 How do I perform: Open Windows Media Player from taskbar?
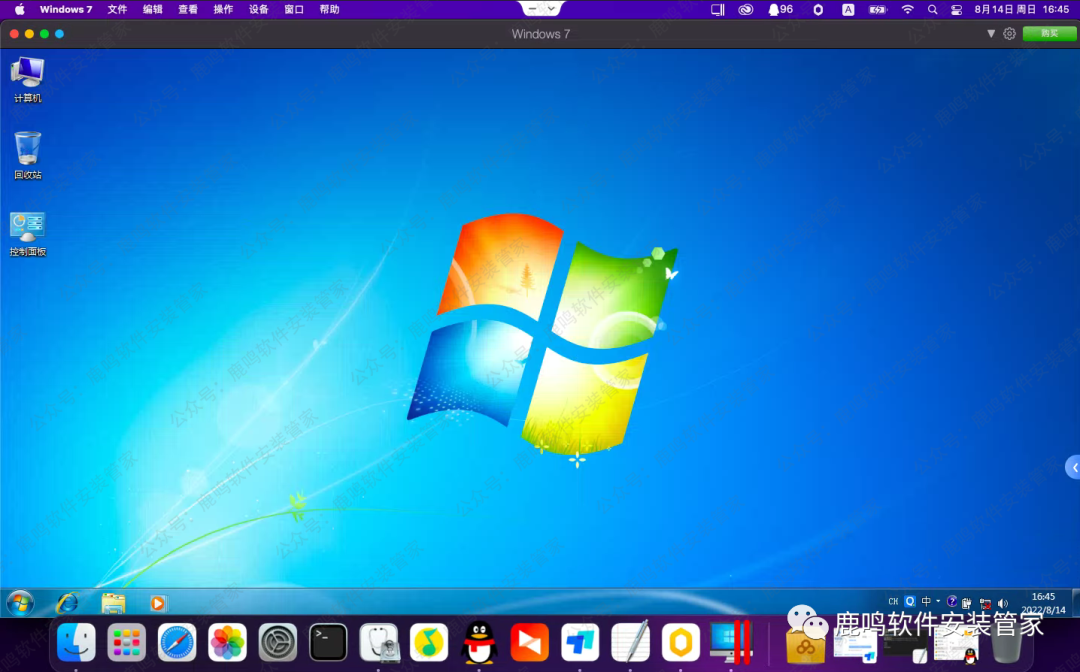tap(157, 602)
